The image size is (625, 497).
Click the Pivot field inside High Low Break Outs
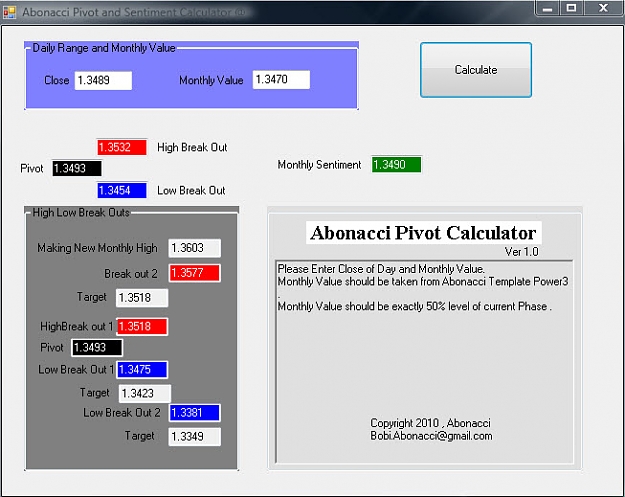97,348
